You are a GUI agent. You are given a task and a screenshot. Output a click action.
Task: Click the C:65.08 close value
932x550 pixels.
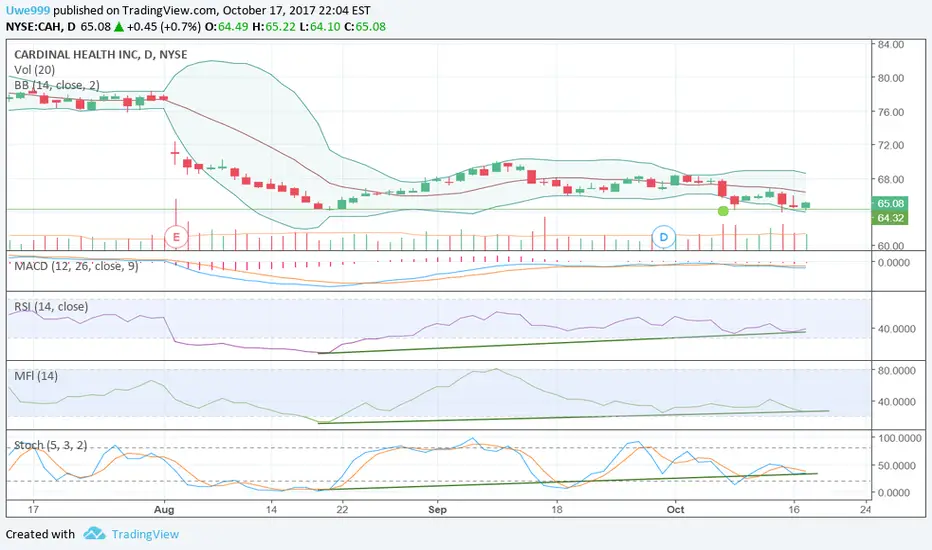pos(365,27)
